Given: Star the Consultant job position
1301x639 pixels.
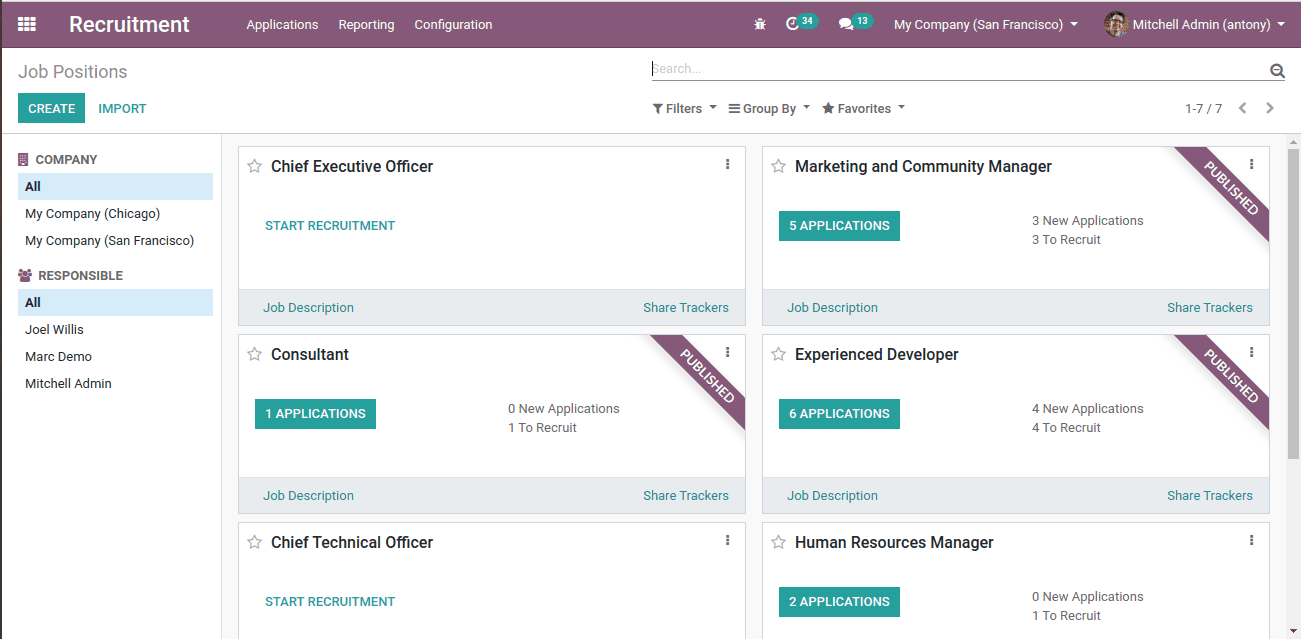Looking at the screenshot, I should click(x=255, y=354).
